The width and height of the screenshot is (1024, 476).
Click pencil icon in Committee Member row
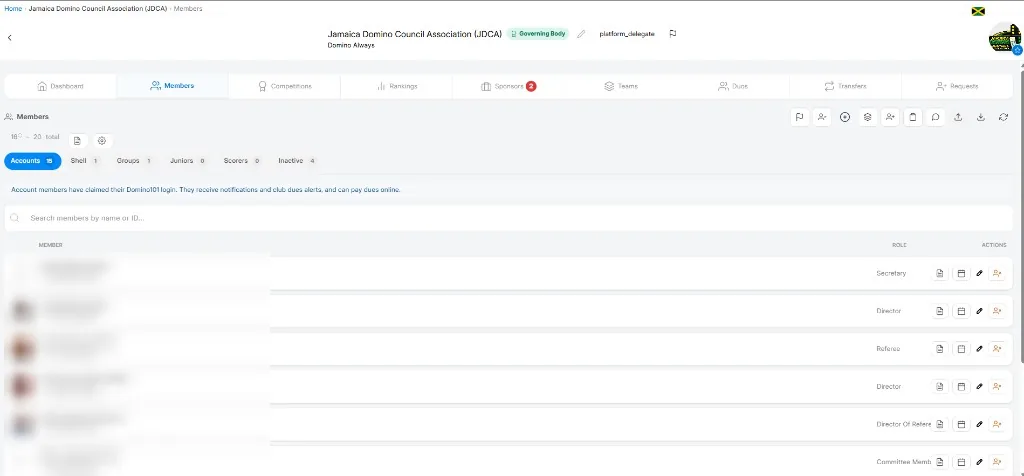tap(979, 462)
